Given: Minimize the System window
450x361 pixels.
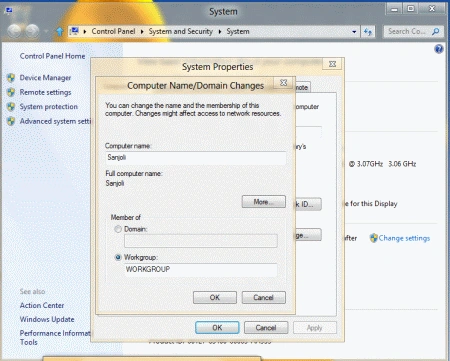Looking at the screenshot, I should pos(394,9).
